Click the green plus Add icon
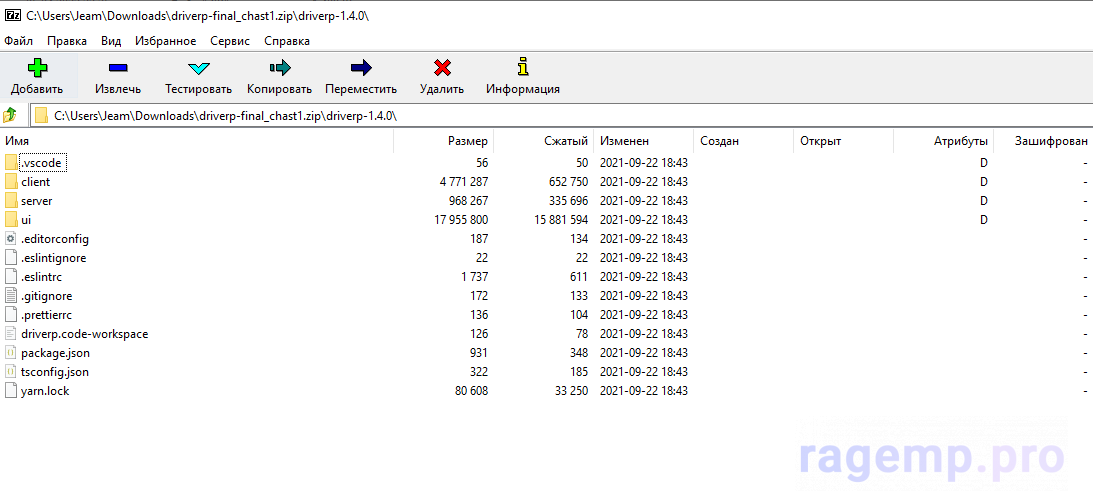Image resolution: width=1093 pixels, height=504 pixels. 37,68
